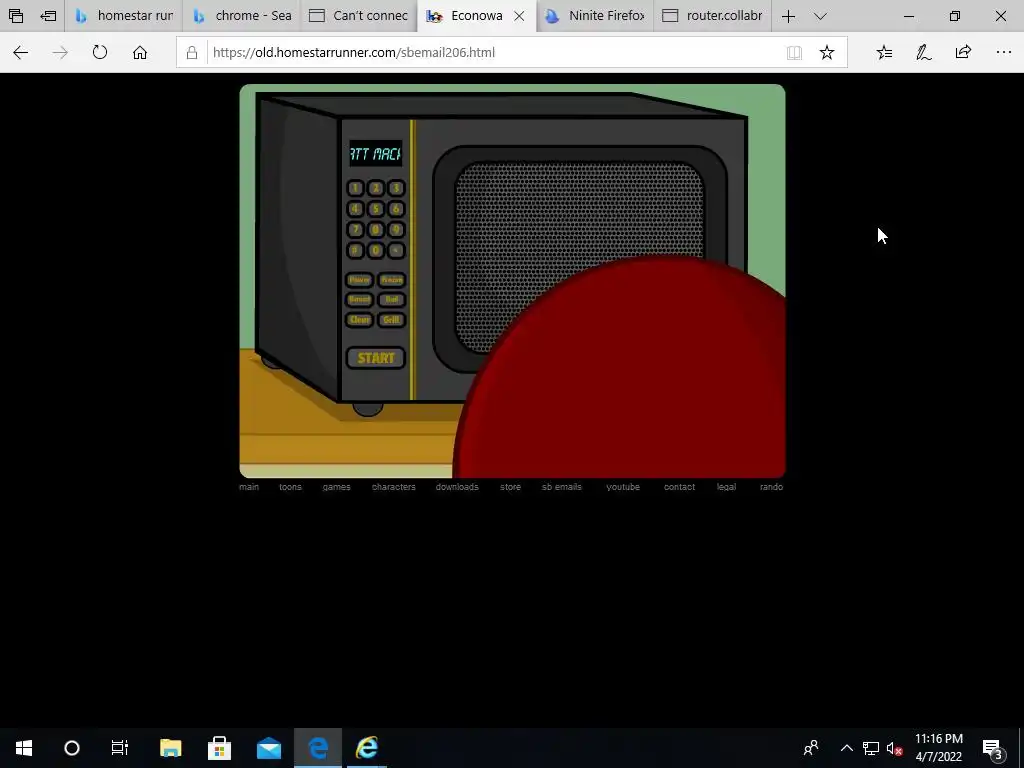
Task: Open Task View
Action: tap(120, 748)
